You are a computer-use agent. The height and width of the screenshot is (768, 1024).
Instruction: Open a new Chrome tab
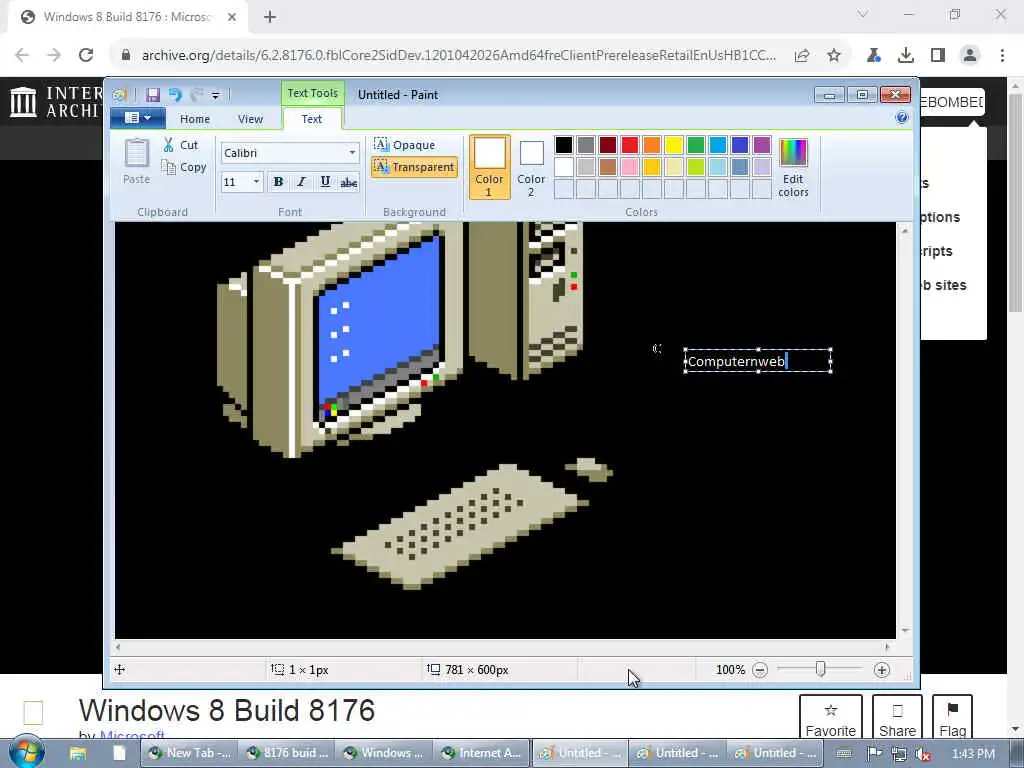[x=270, y=17]
